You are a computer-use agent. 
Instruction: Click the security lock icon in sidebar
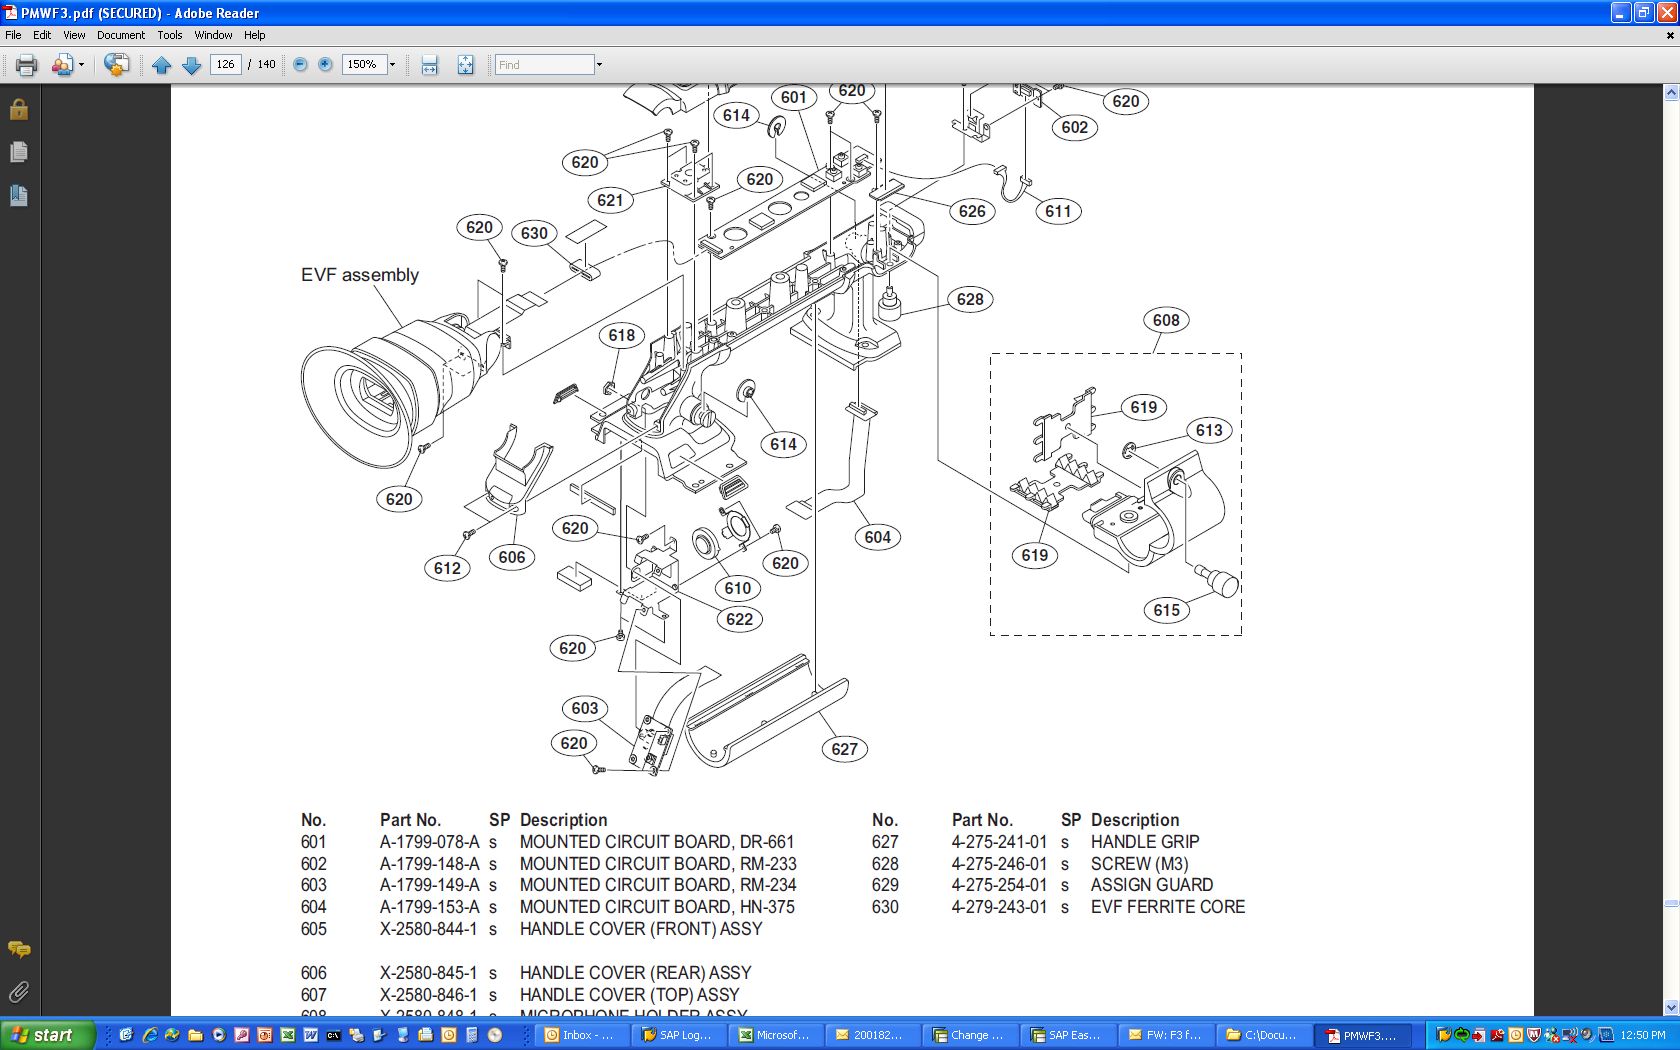tap(19, 109)
